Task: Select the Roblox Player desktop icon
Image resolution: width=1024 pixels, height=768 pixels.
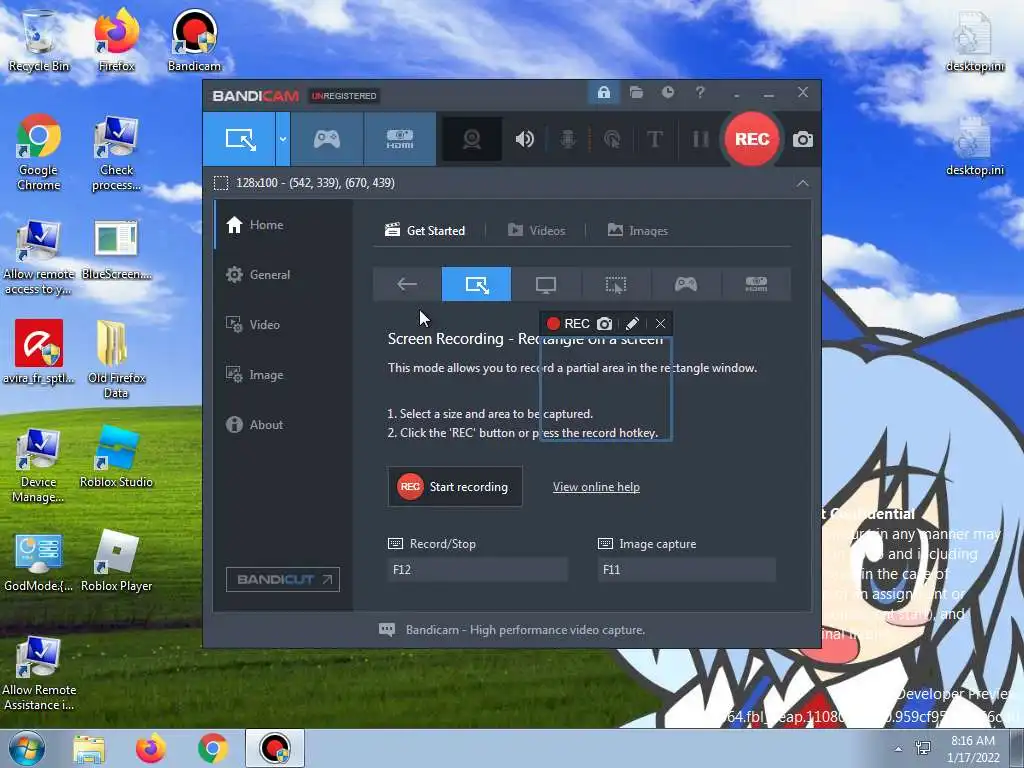Action: tap(116, 560)
